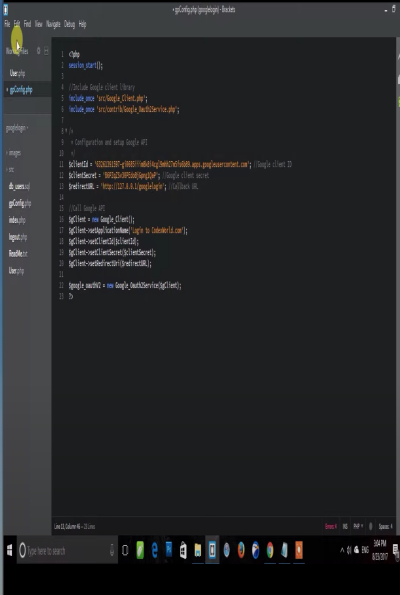Open the Debug menu
400x595 pixels.
(x=69, y=24)
